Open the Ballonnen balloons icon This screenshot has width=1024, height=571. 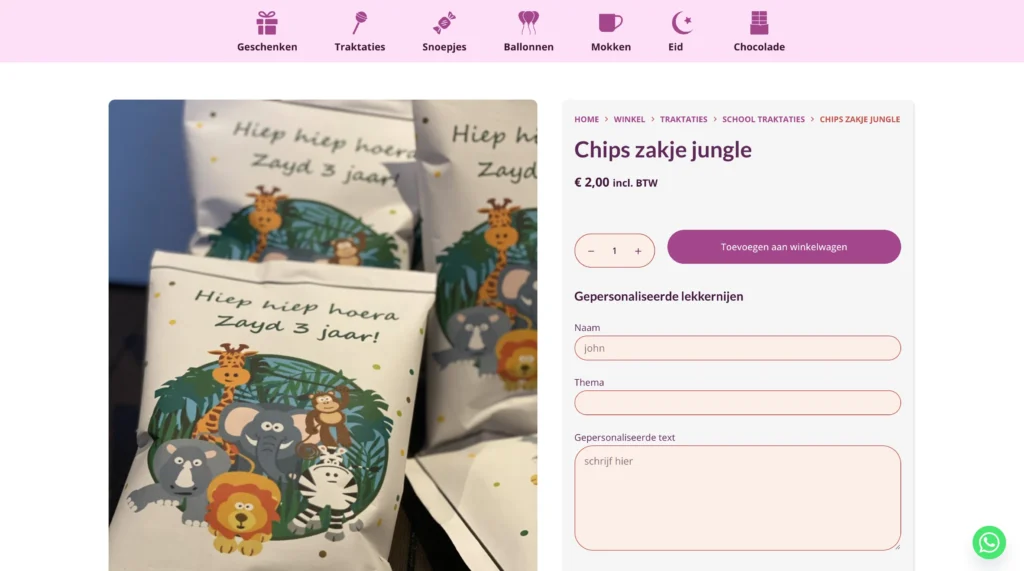pos(528,23)
